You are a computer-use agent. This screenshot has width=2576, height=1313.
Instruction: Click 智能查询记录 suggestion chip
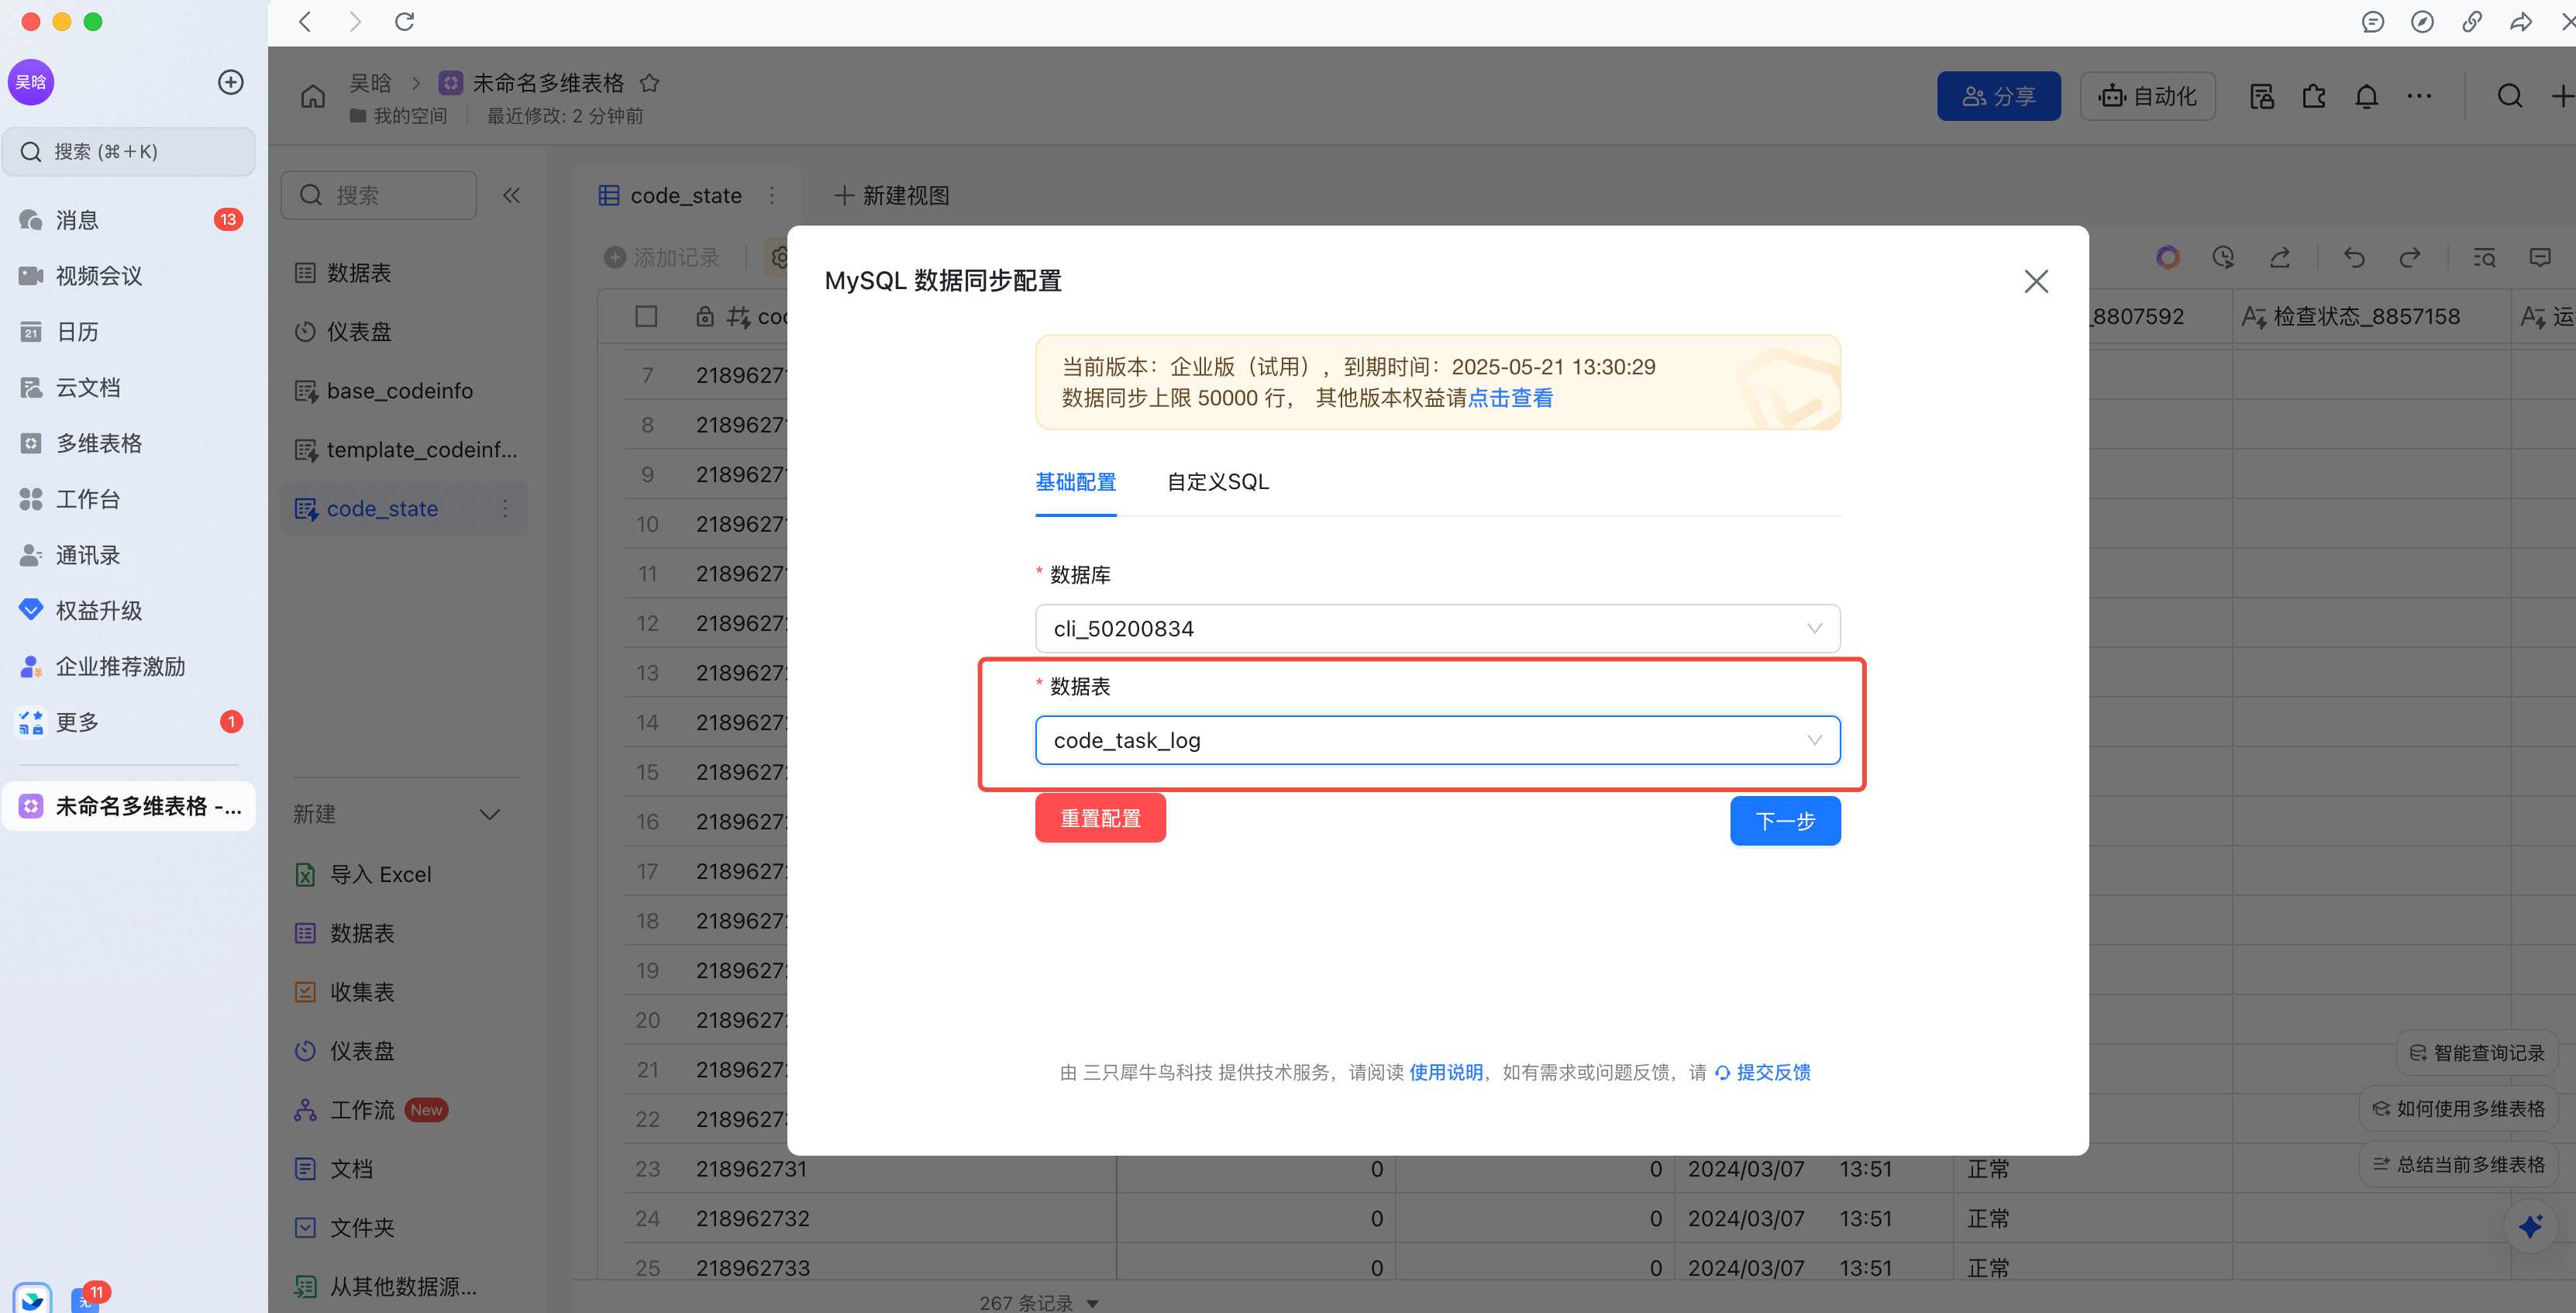pos(2476,1053)
